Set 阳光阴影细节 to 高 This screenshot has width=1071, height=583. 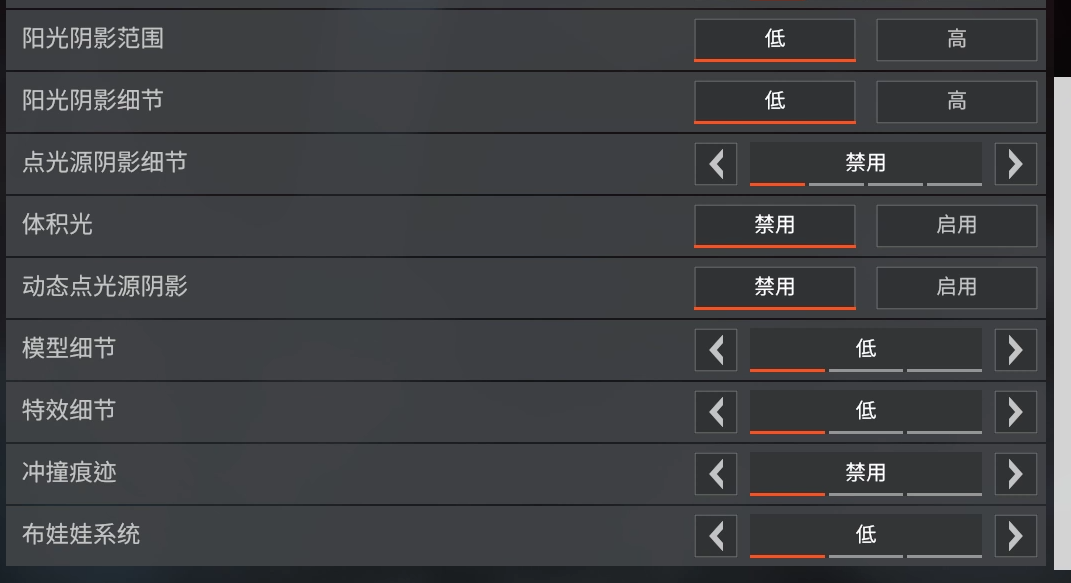[956, 101]
